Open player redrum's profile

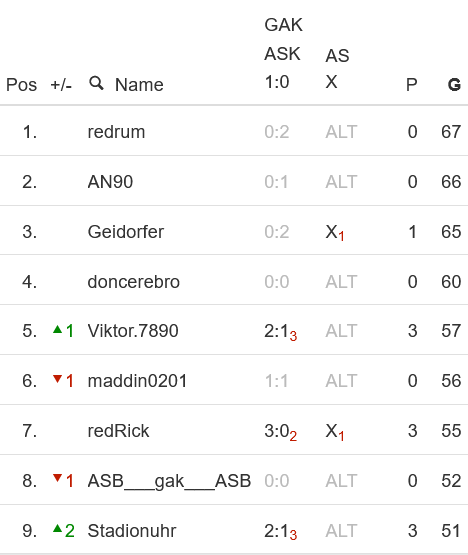click(116, 132)
